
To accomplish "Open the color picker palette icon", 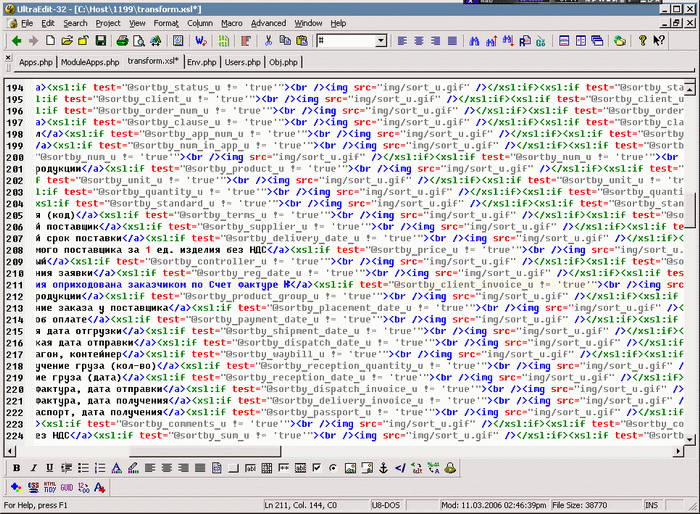I will (15, 487).
